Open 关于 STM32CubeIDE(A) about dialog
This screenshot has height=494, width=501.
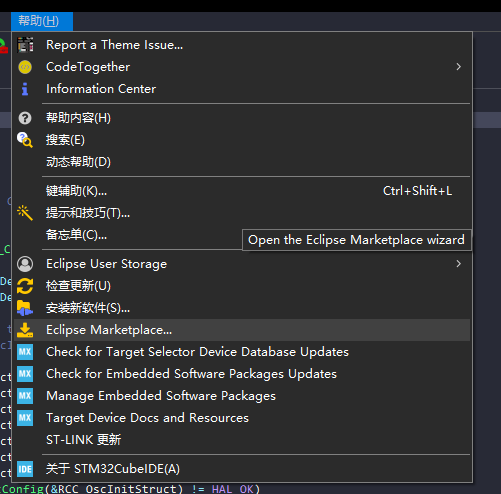(242, 469)
